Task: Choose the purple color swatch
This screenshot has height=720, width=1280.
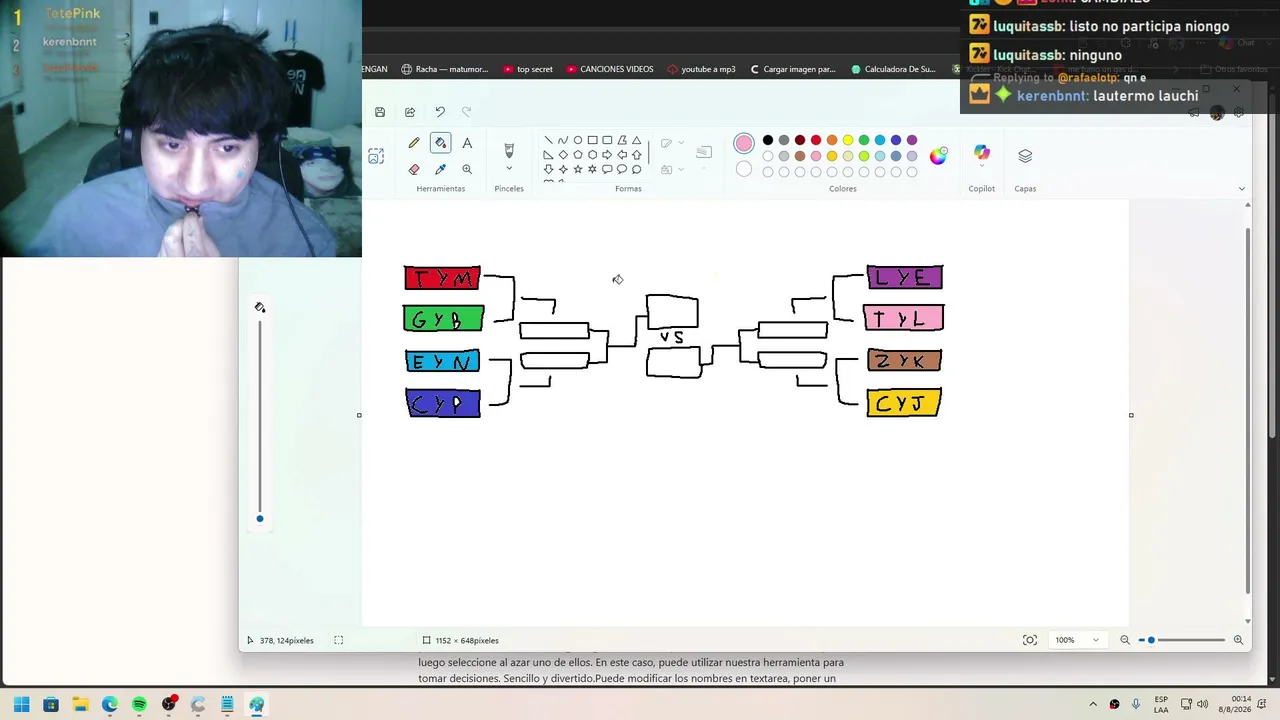Action: (x=912, y=140)
